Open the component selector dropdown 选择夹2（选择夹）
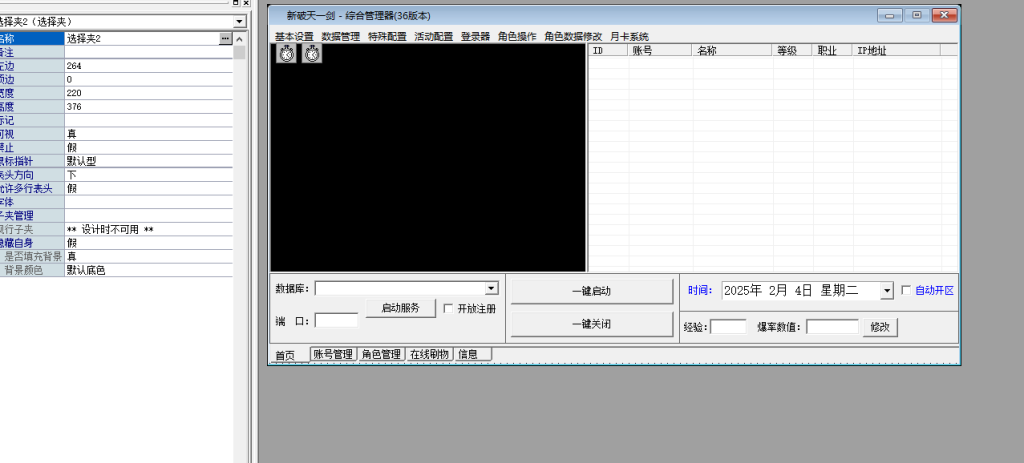The height and width of the screenshot is (463, 1024). coord(239,22)
